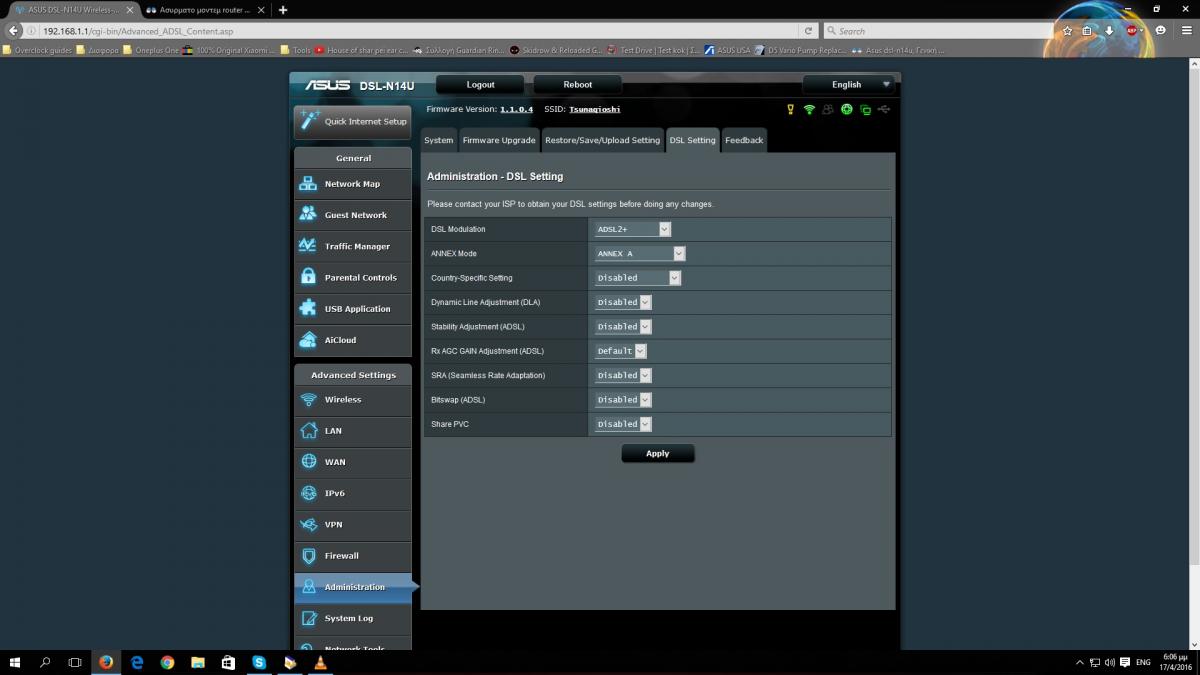Image resolution: width=1200 pixels, height=675 pixels.
Task: Click the green internet globe status icon
Action: 847,110
